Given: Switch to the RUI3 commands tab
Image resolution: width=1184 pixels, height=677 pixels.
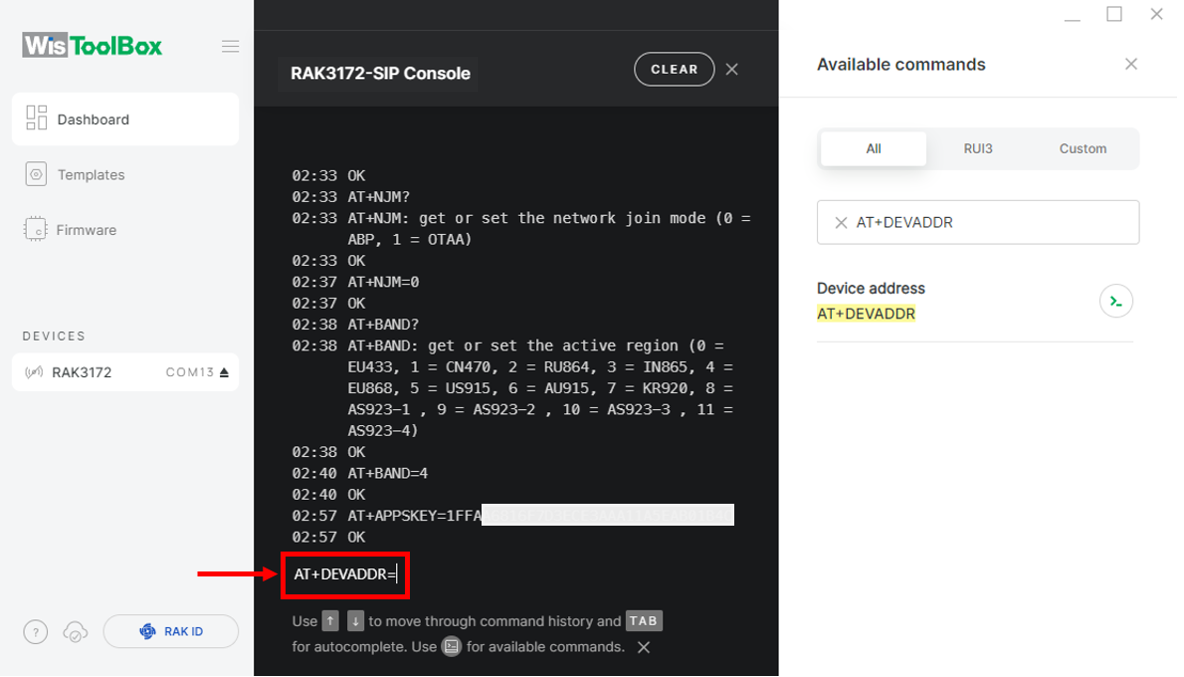Looking at the screenshot, I should [978, 149].
